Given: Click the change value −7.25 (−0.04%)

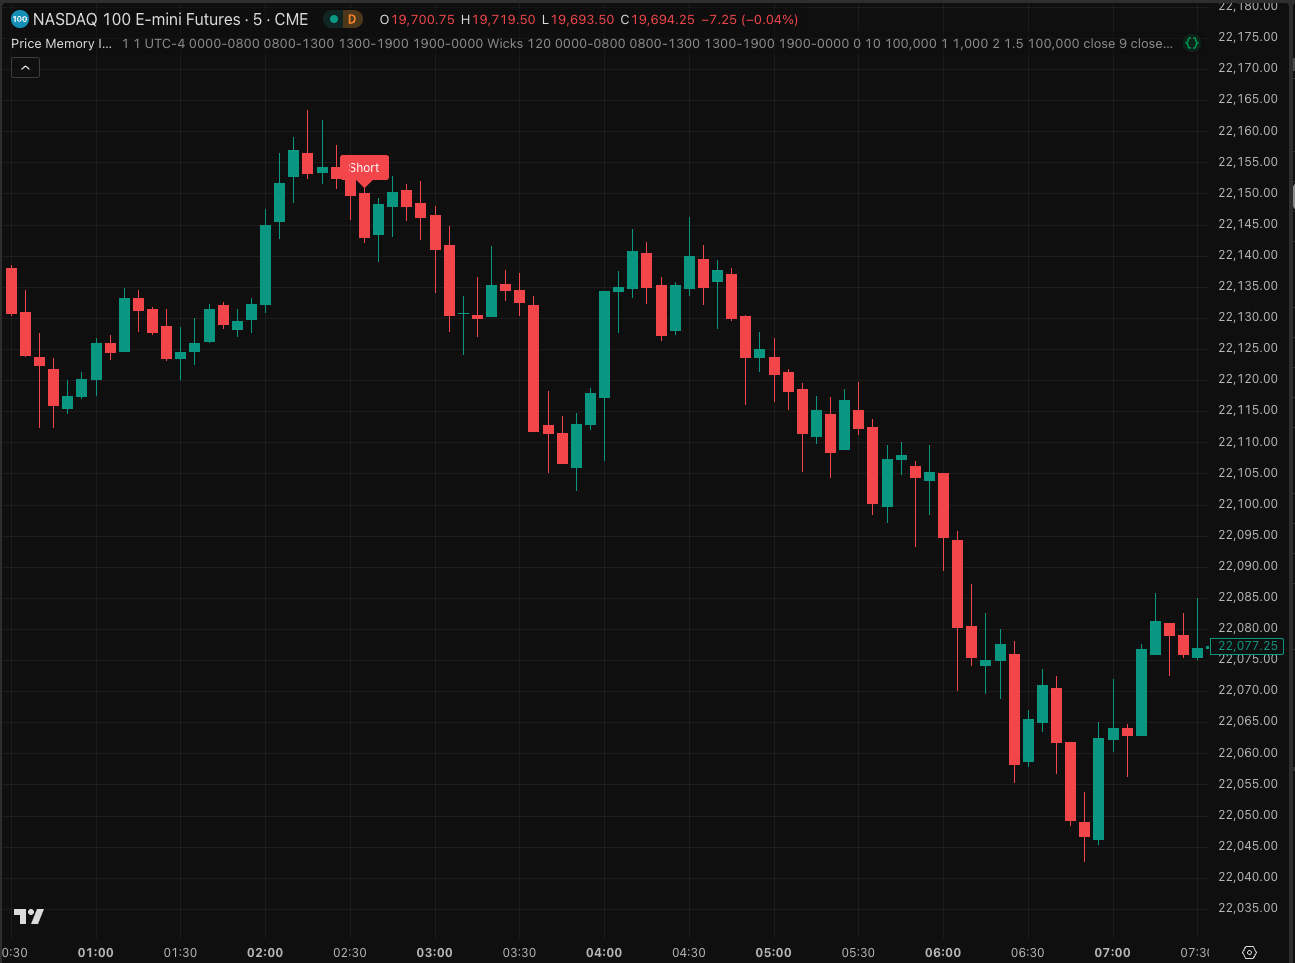Looking at the screenshot, I should [750, 19].
